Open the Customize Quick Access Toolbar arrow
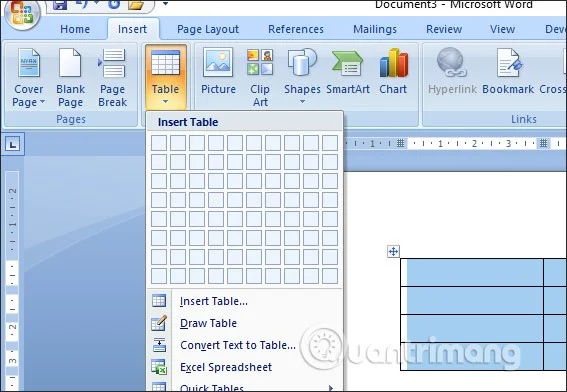The width and height of the screenshot is (567, 392). pyautogui.click(x=166, y=4)
